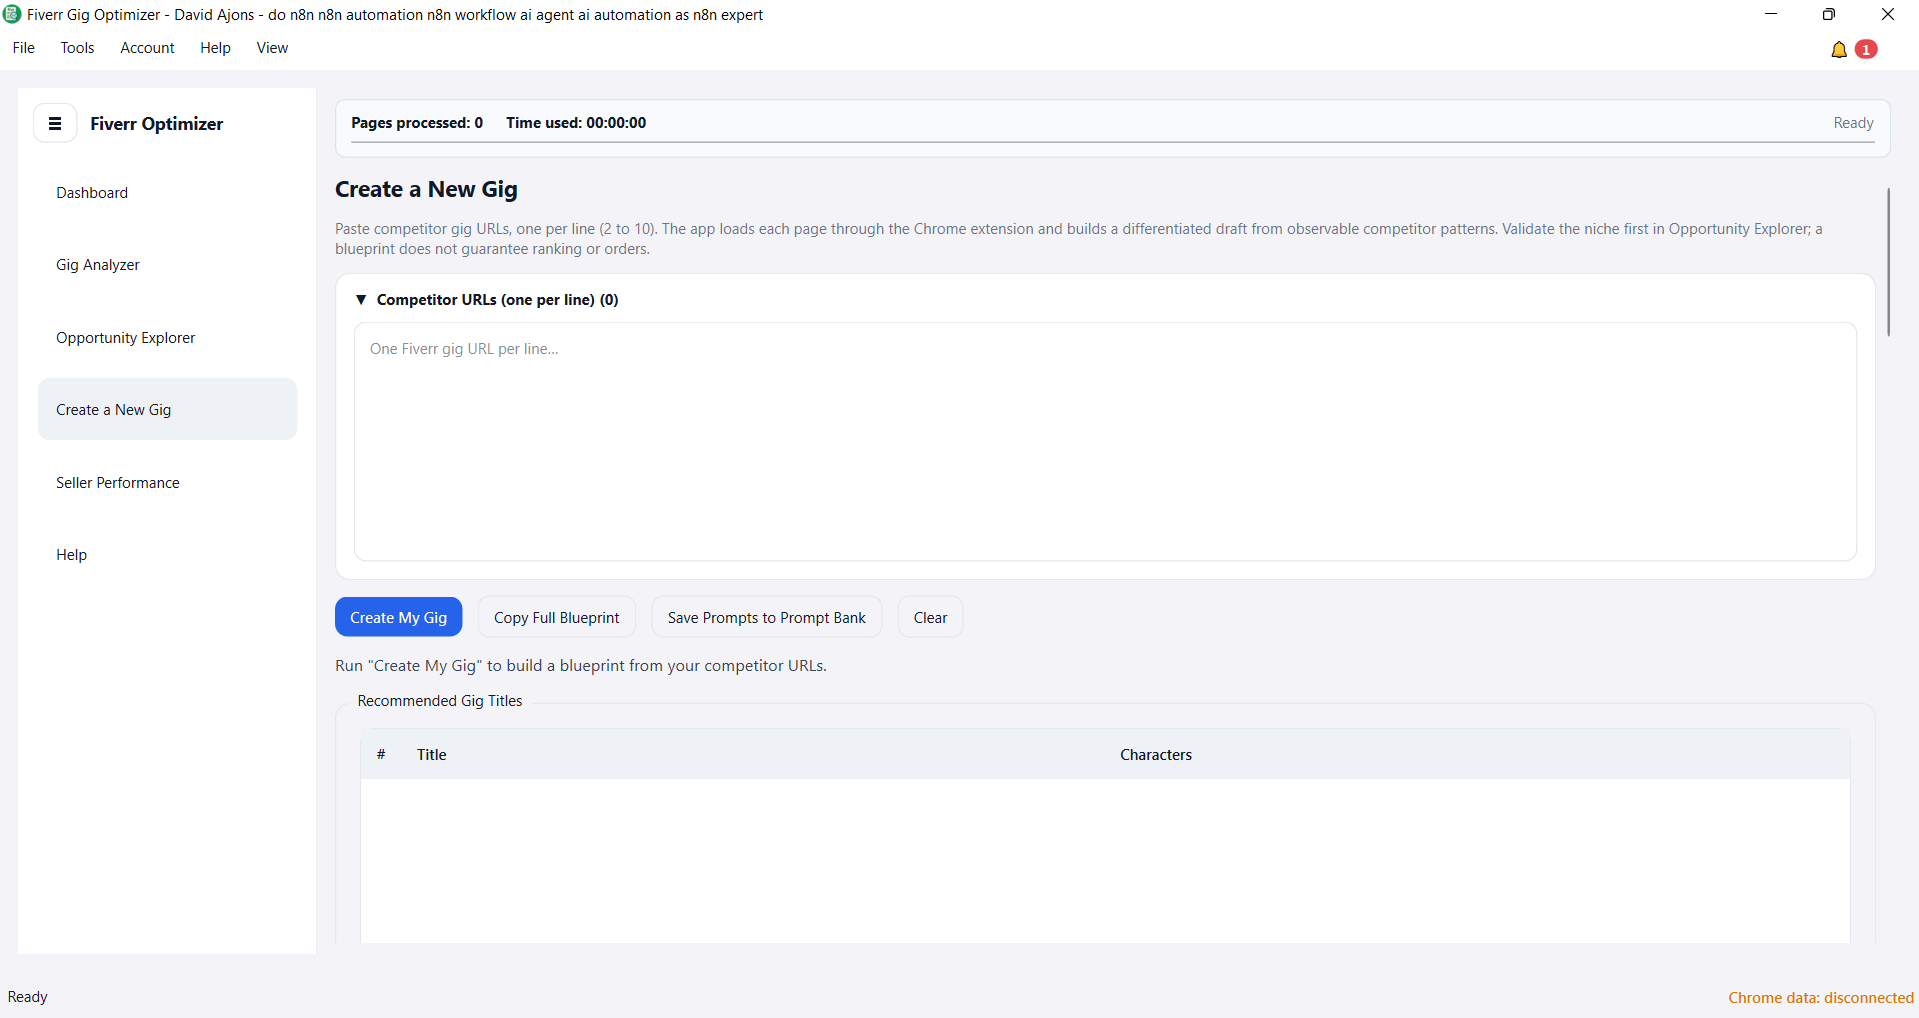Open the Help menu in the menu bar
Image resolution: width=1919 pixels, height=1018 pixels.
click(x=215, y=48)
